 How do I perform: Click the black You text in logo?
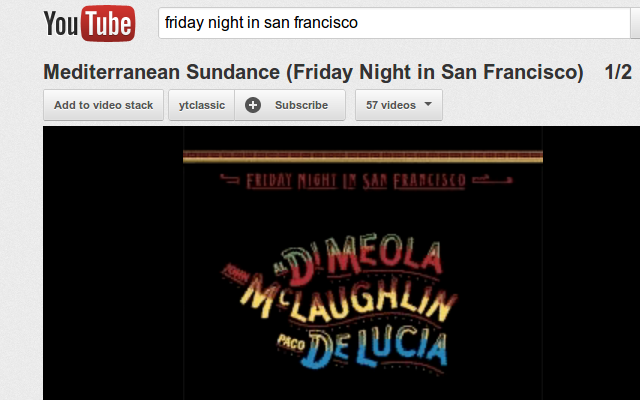61,24
